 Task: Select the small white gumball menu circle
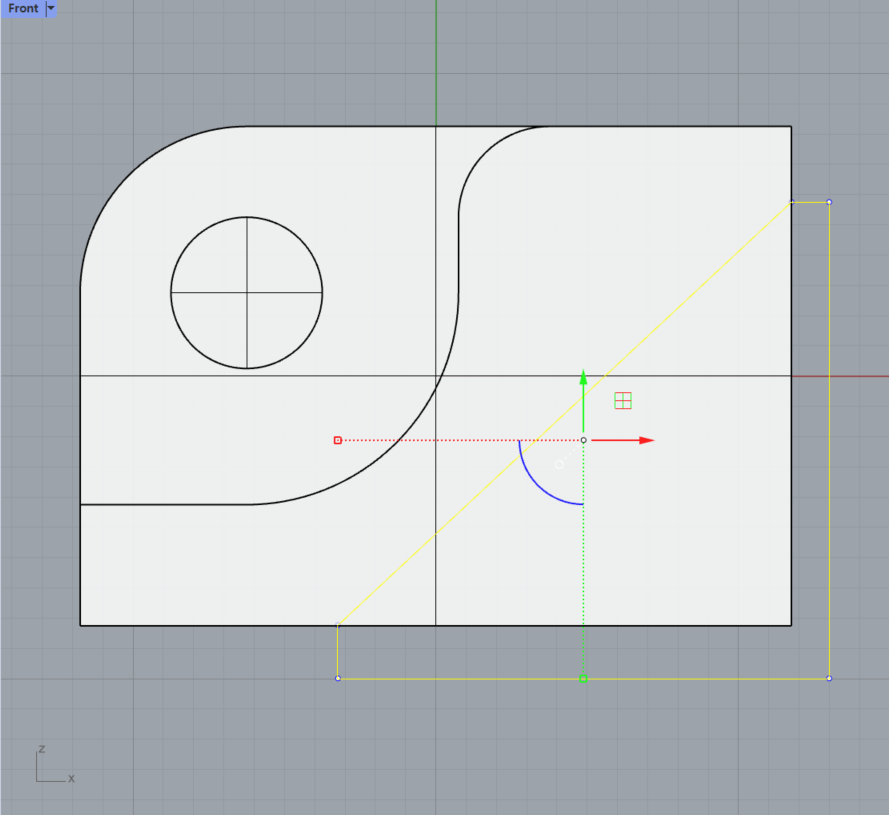(x=559, y=464)
